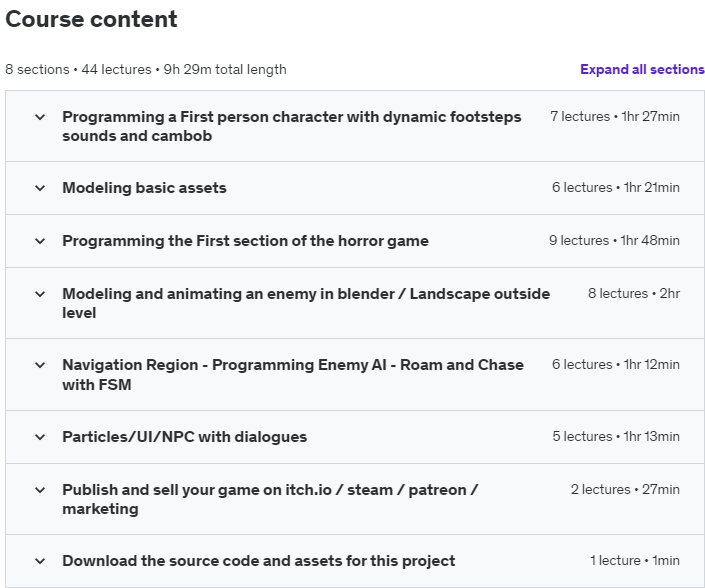Open 'Publish and sell your game on itch.io' title

click(270, 499)
